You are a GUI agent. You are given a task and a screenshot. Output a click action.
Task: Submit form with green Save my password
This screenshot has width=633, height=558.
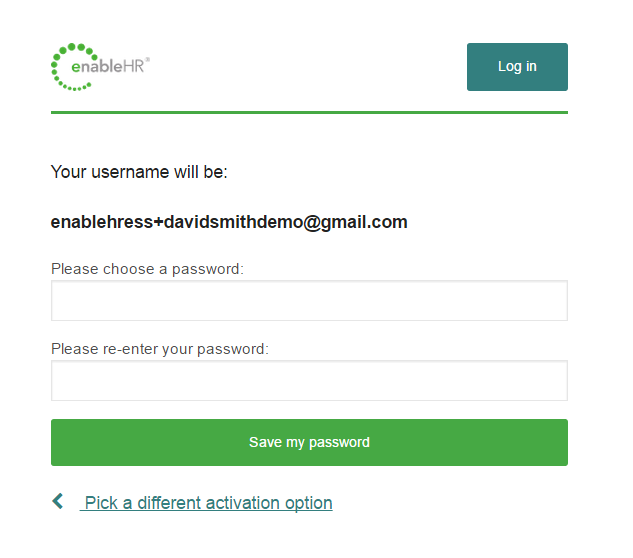click(x=309, y=443)
